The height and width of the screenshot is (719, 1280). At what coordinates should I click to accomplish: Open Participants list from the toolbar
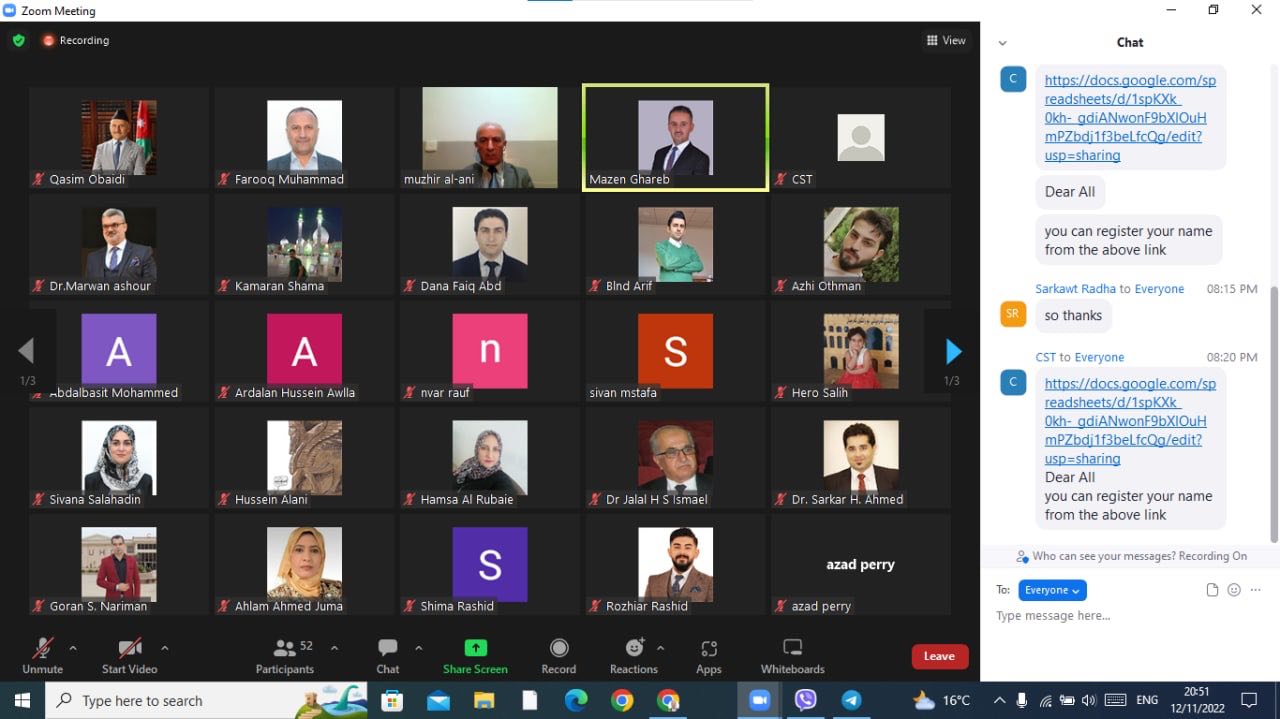285,656
